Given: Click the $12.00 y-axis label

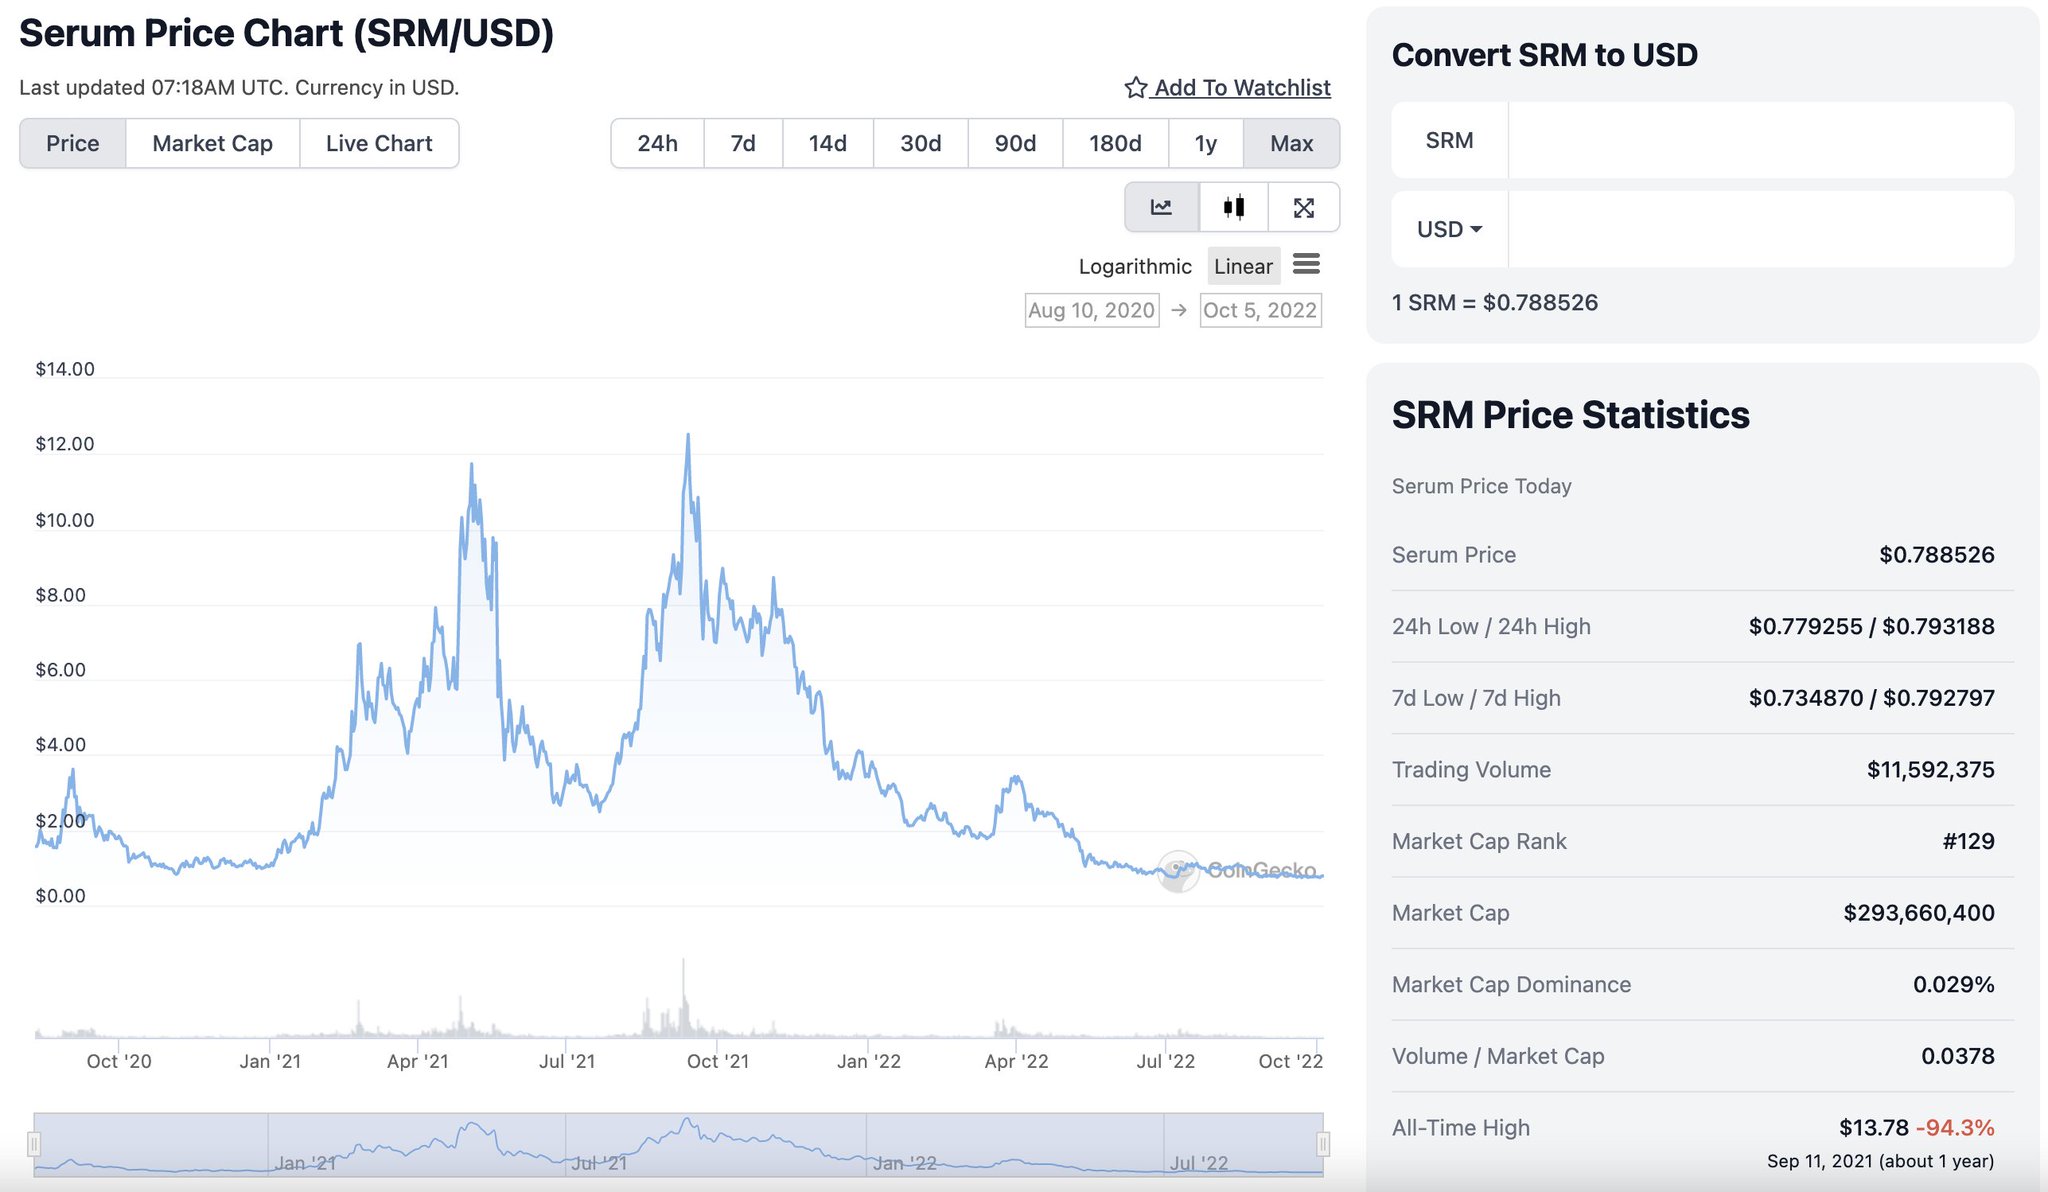Looking at the screenshot, I should (x=65, y=444).
